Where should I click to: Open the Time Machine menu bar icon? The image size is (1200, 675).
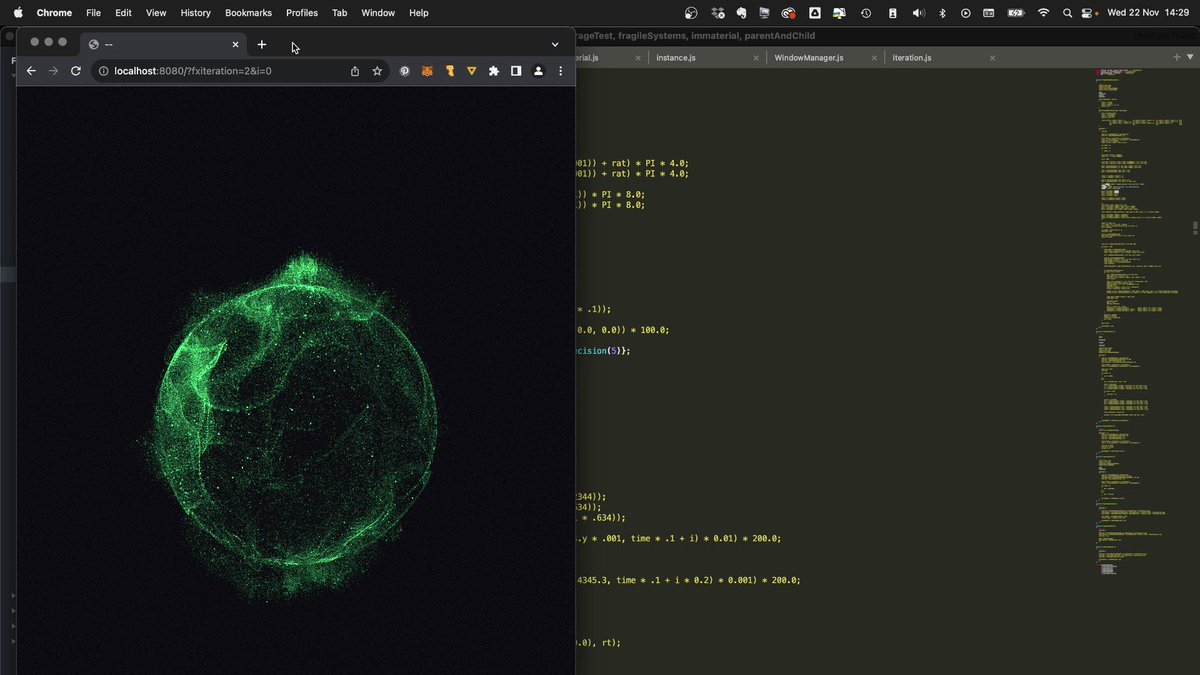coord(866,13)
